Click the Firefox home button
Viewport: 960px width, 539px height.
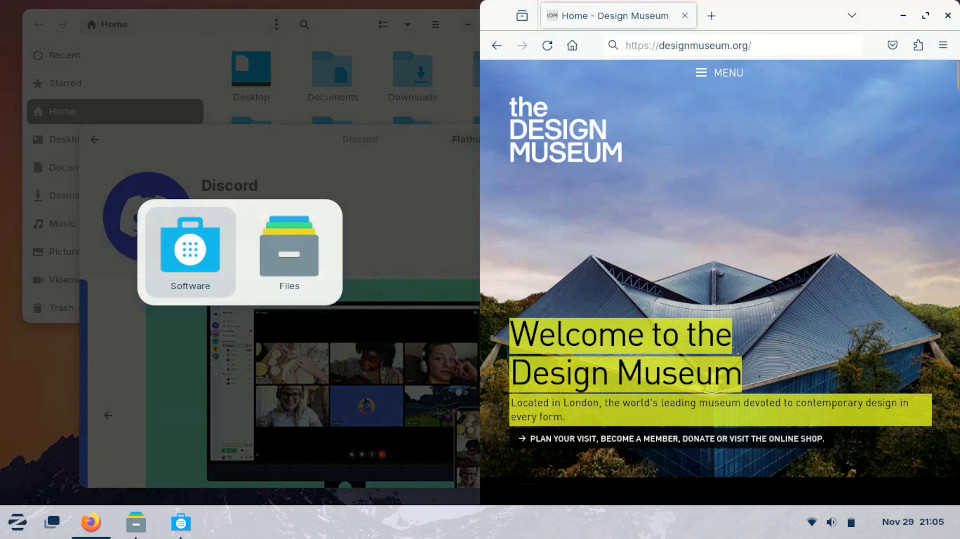[x=572, y=45]
